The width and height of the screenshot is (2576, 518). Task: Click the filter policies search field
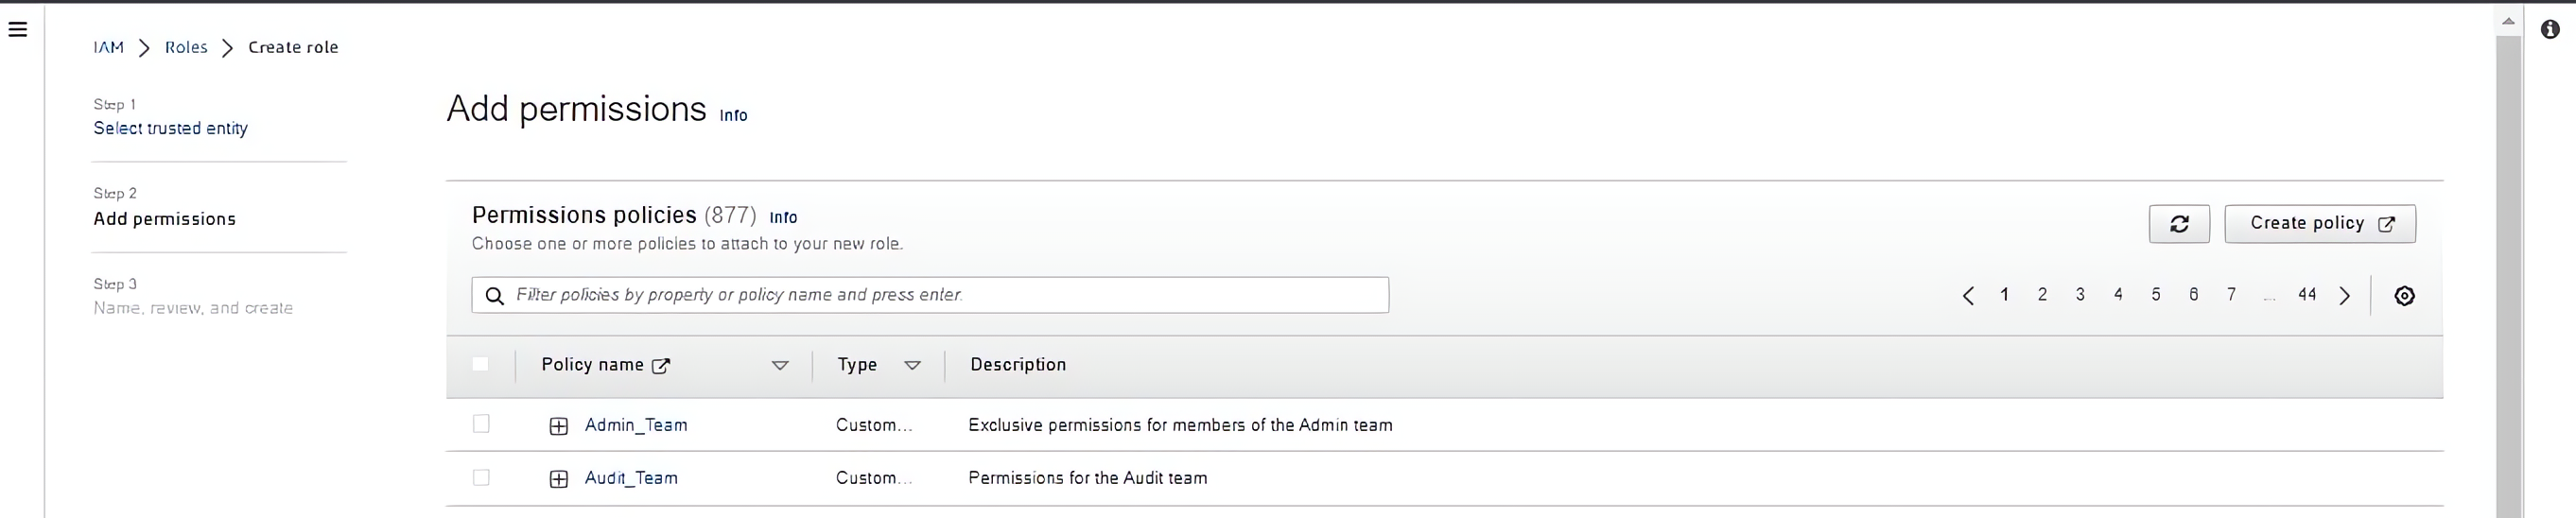940,295
